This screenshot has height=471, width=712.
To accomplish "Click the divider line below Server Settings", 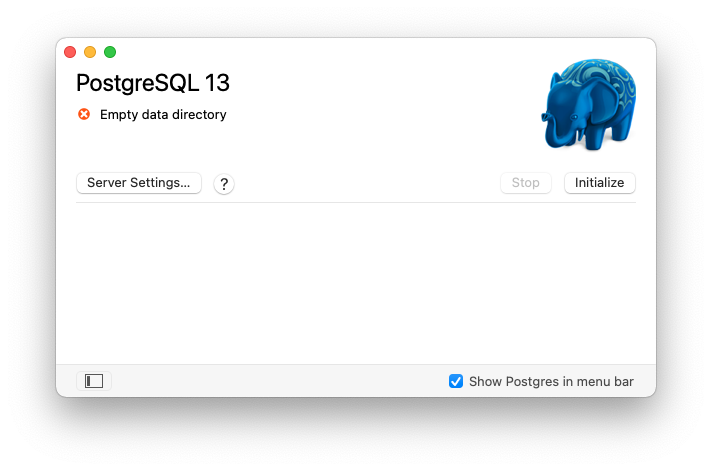I will point(355,202).
